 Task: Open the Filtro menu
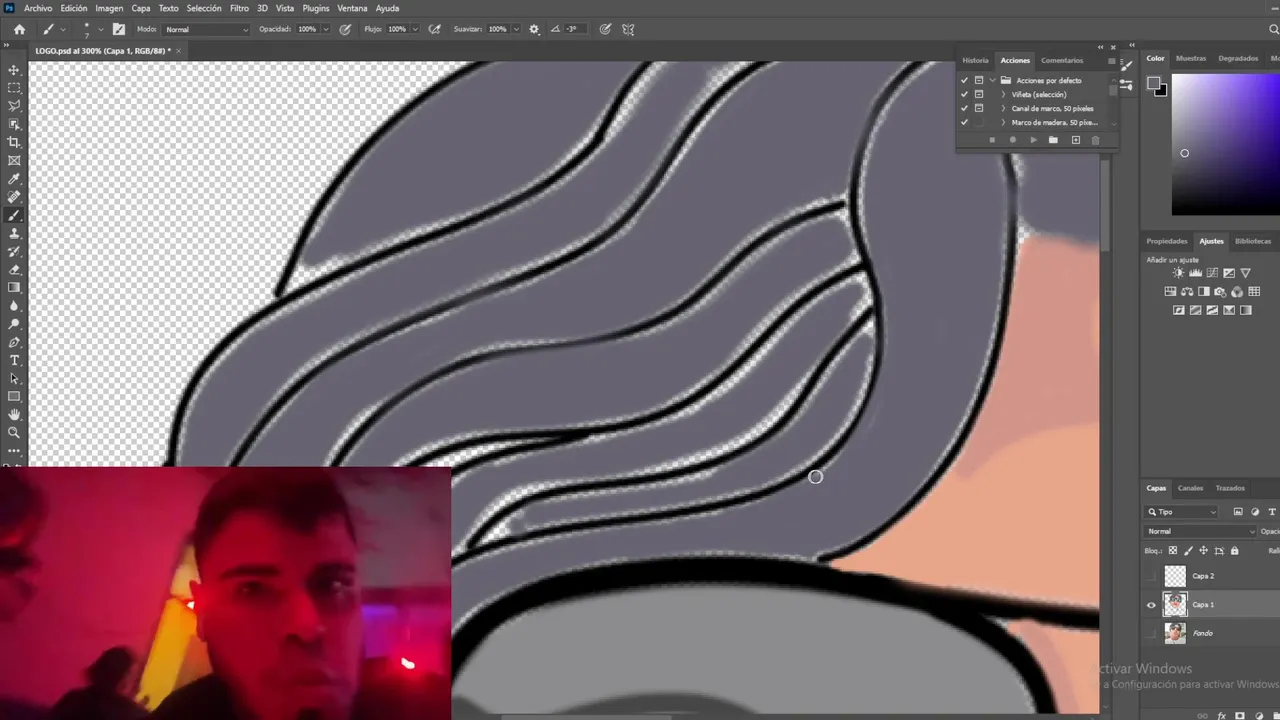point(239,8)
